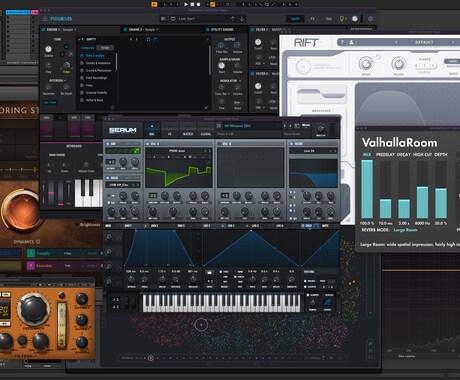Open the Pigments hamburger menu icon
Image resolution: width=460 pixels, height=380 pixels.
[x=45, y=19]
